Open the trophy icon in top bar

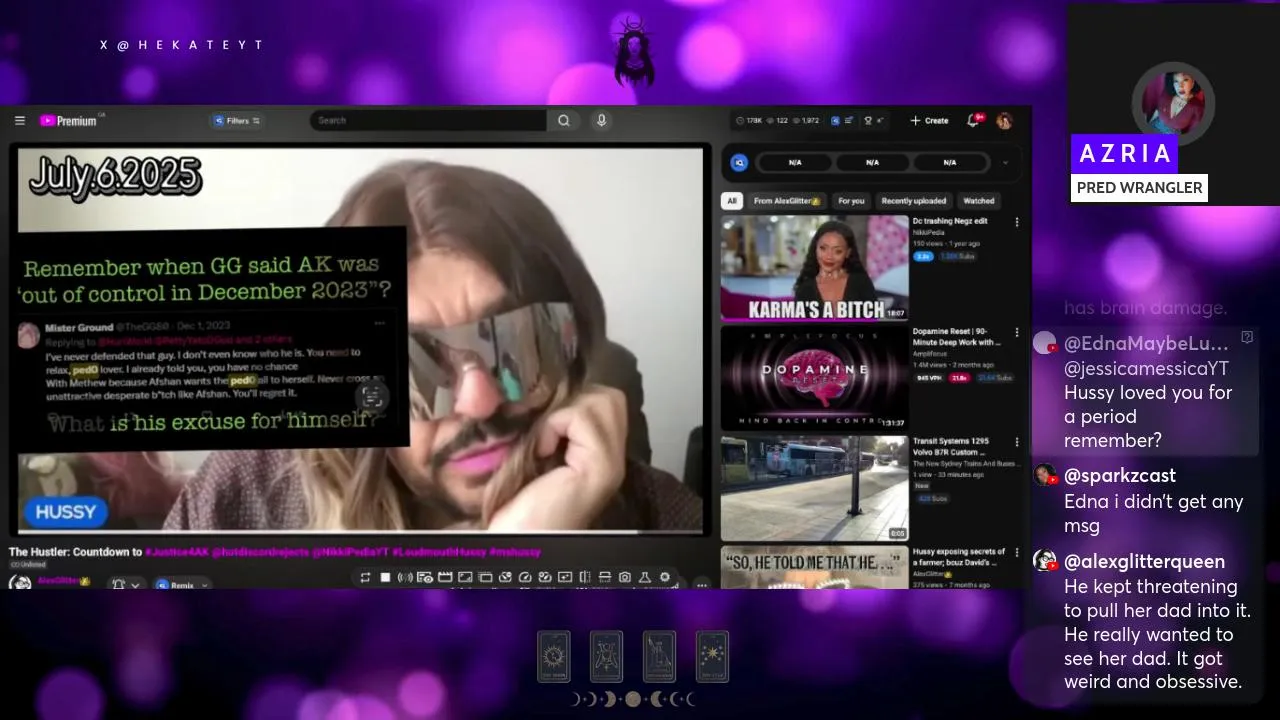pos(868,120)
